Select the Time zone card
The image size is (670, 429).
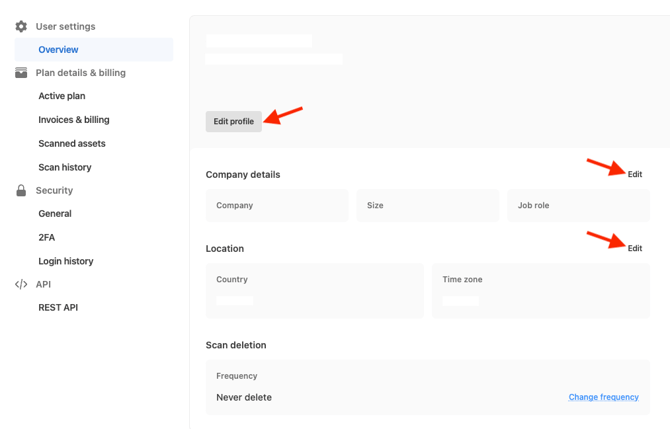(541, 291)
